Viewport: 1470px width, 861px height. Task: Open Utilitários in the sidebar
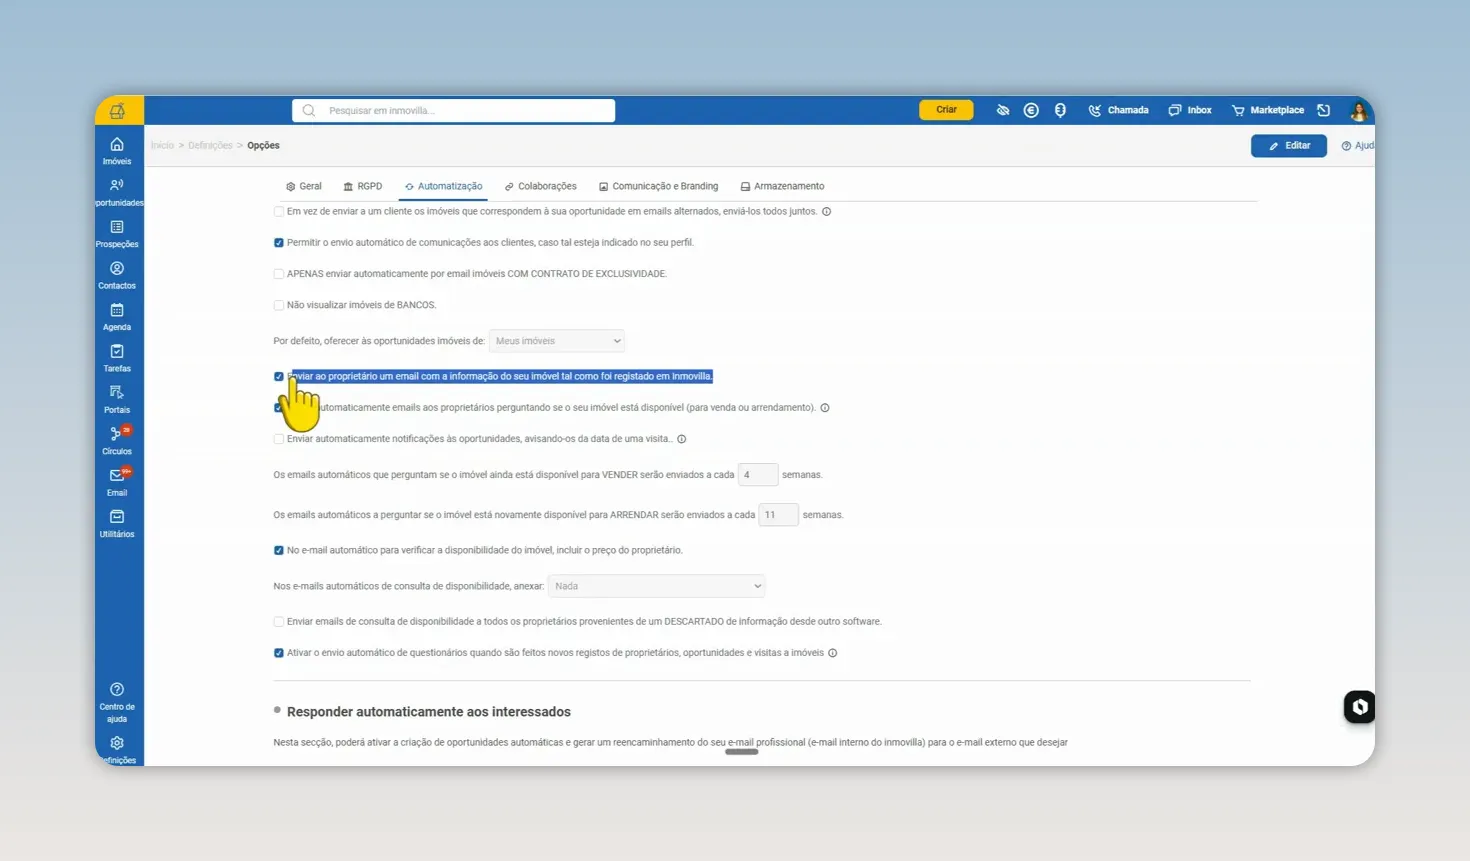[x=117, y=524]
